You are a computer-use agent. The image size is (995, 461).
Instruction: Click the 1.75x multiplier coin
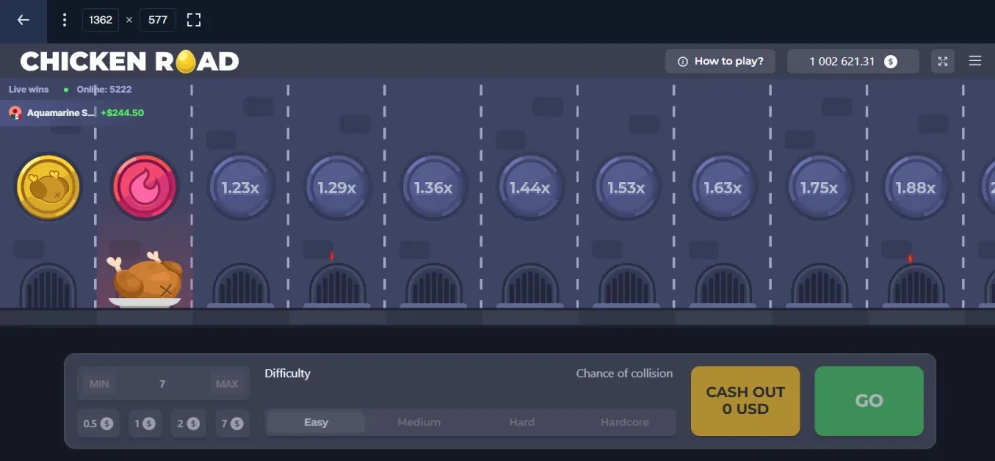pos(820,187)
